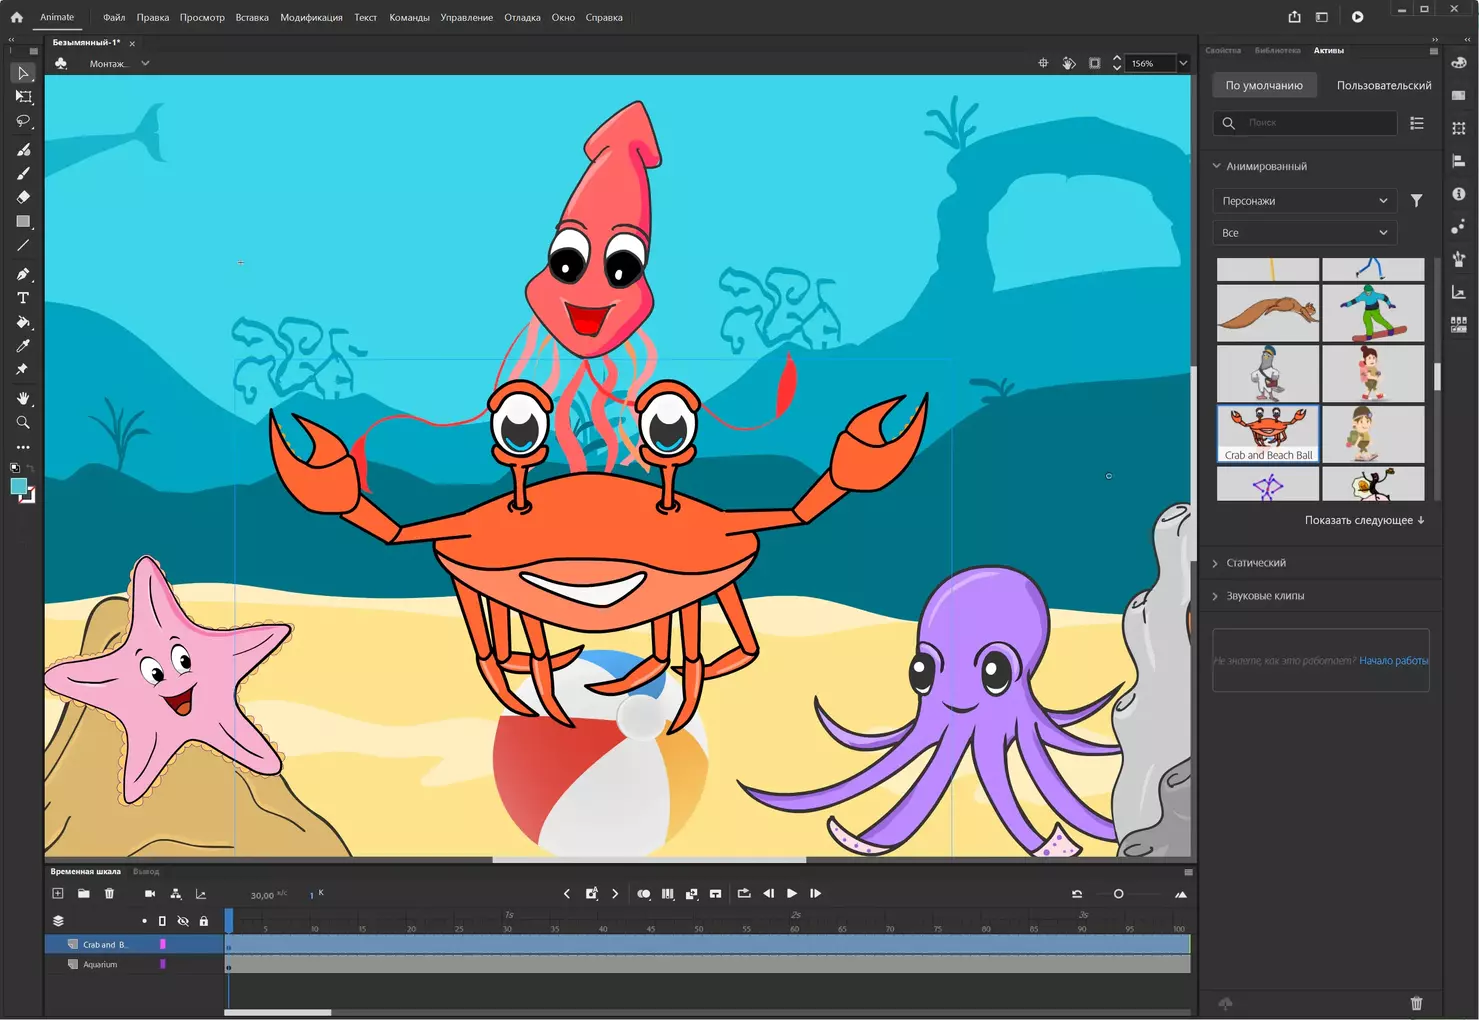Select the Lasso tool
This screenshot has width=1479, height=1020.
pyautogui.click(x=23, y=121)
